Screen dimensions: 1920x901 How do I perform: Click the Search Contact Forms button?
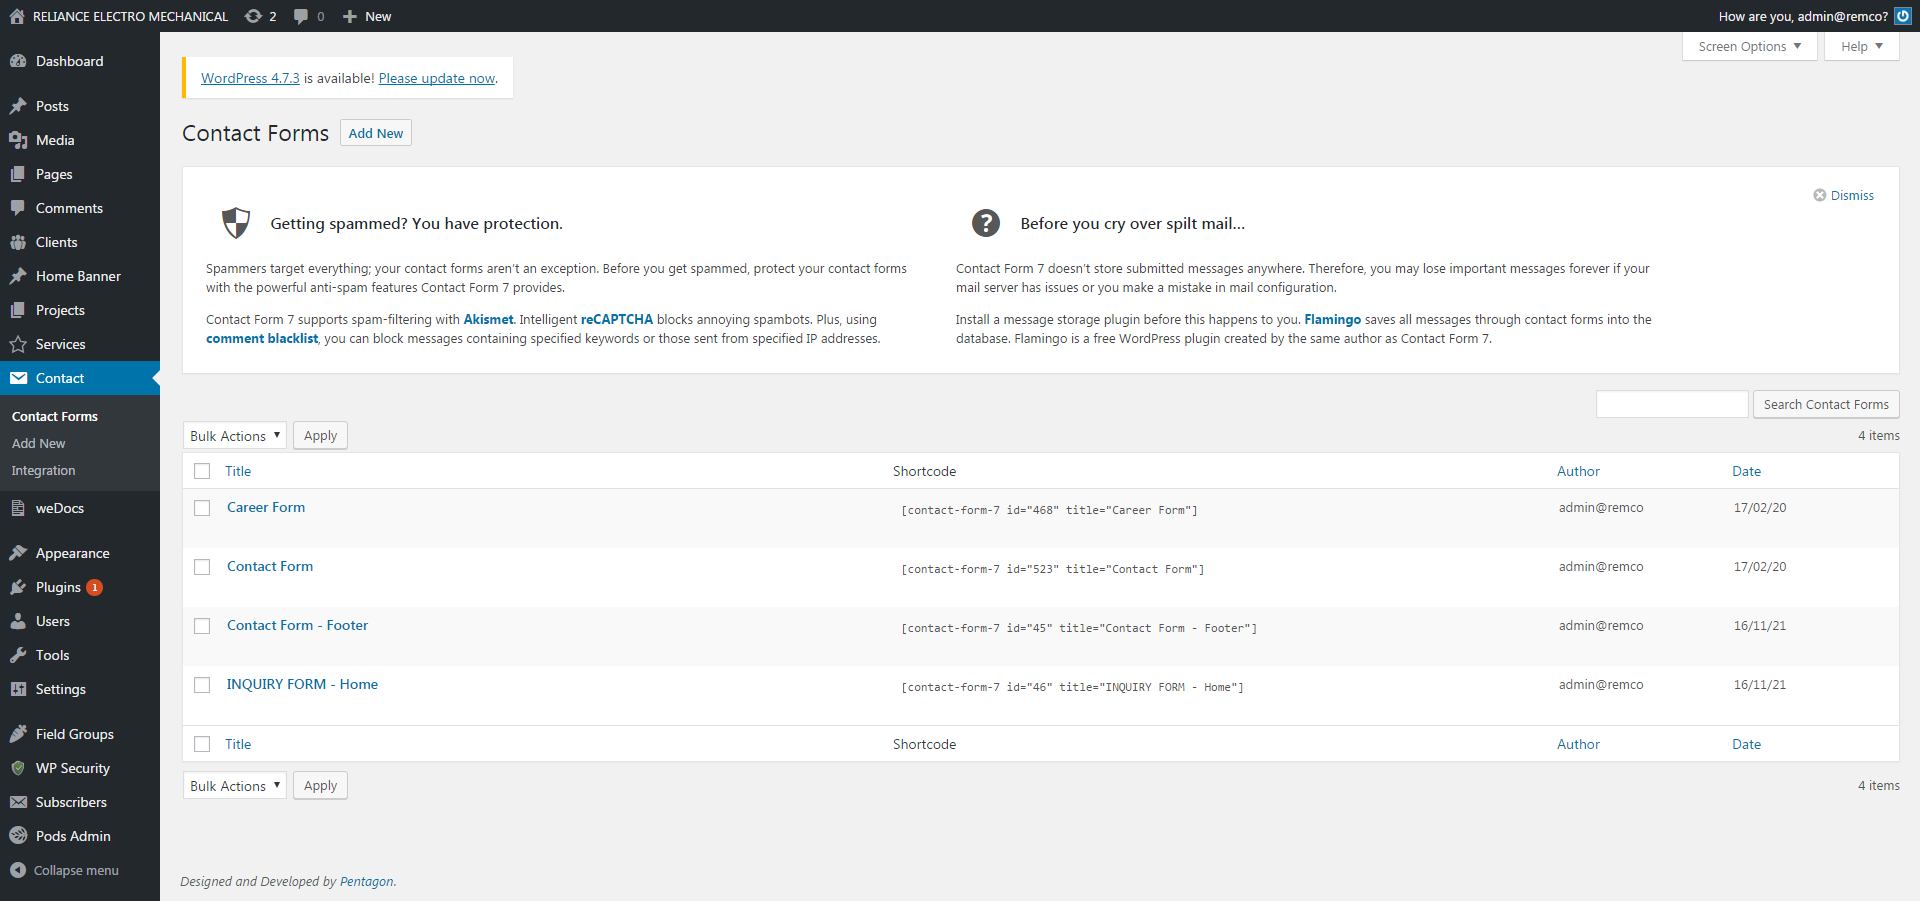click(1826, 404)
